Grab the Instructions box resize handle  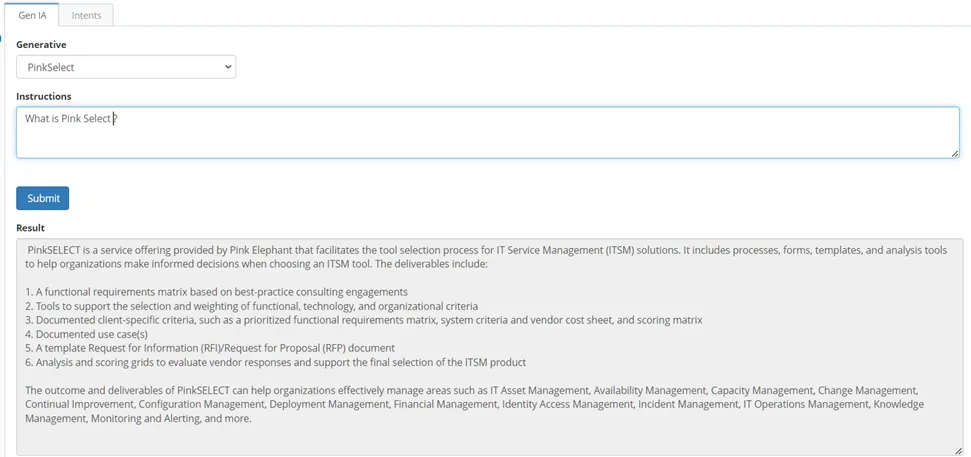coord(955,154)
